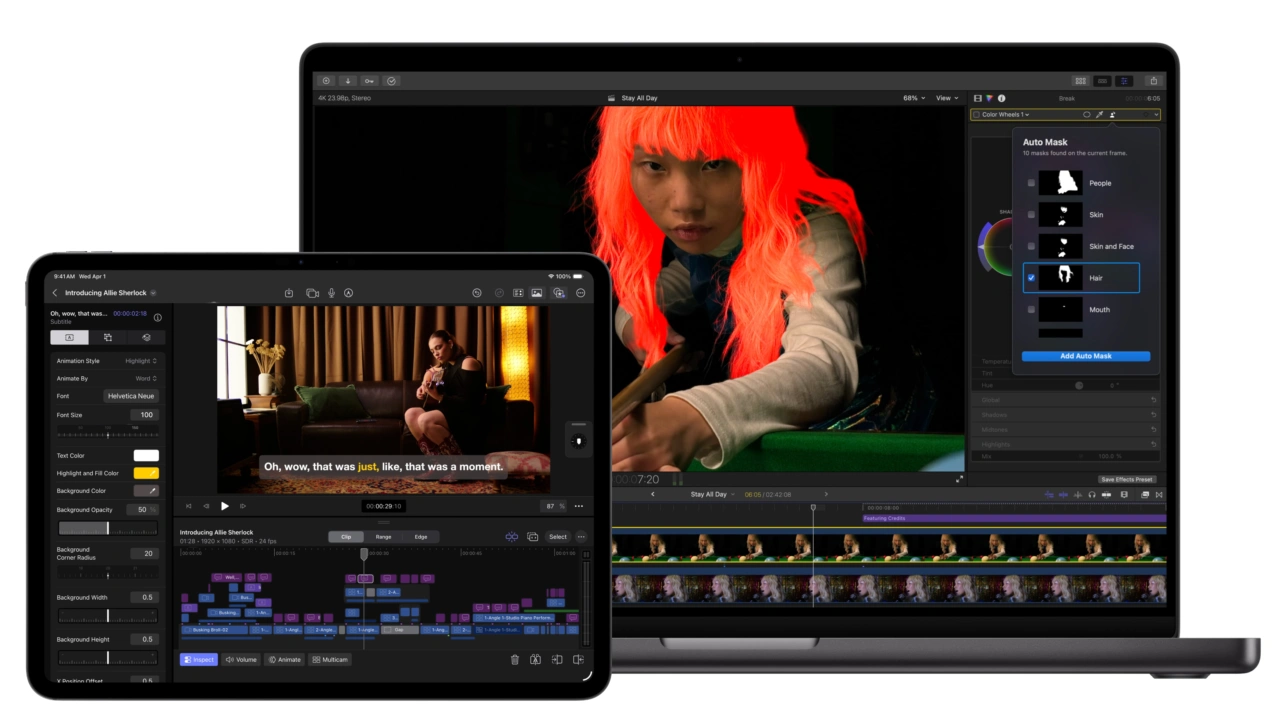This screenshot has height=720, width=1280.
Task: Reset the Global color row arrow
Action: [x=1153, y=399]
